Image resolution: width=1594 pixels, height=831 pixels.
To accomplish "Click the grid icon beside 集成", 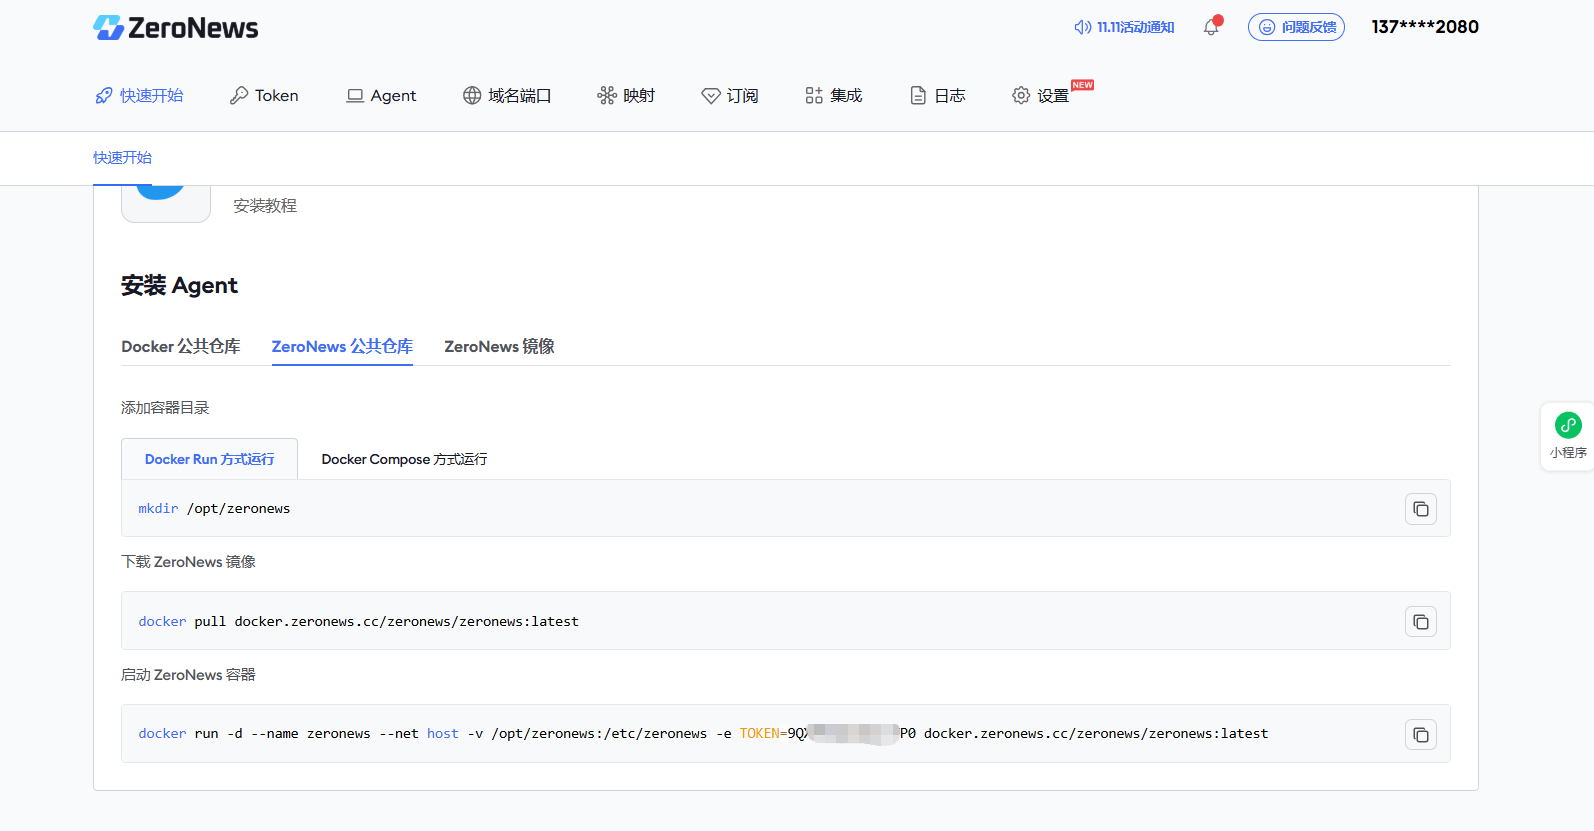I will (x=814, y=95).
